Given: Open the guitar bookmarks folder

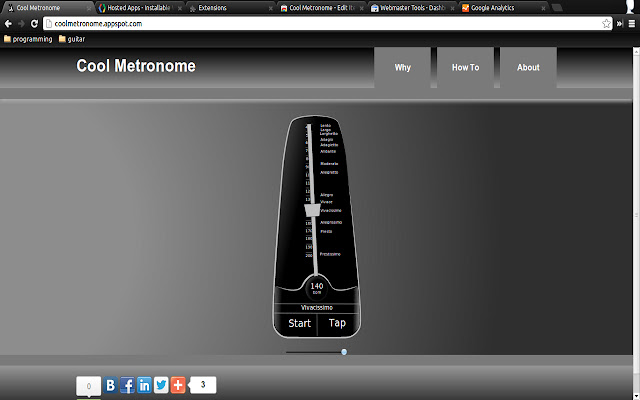Looking at the screenshot, I should coord(72,39).
